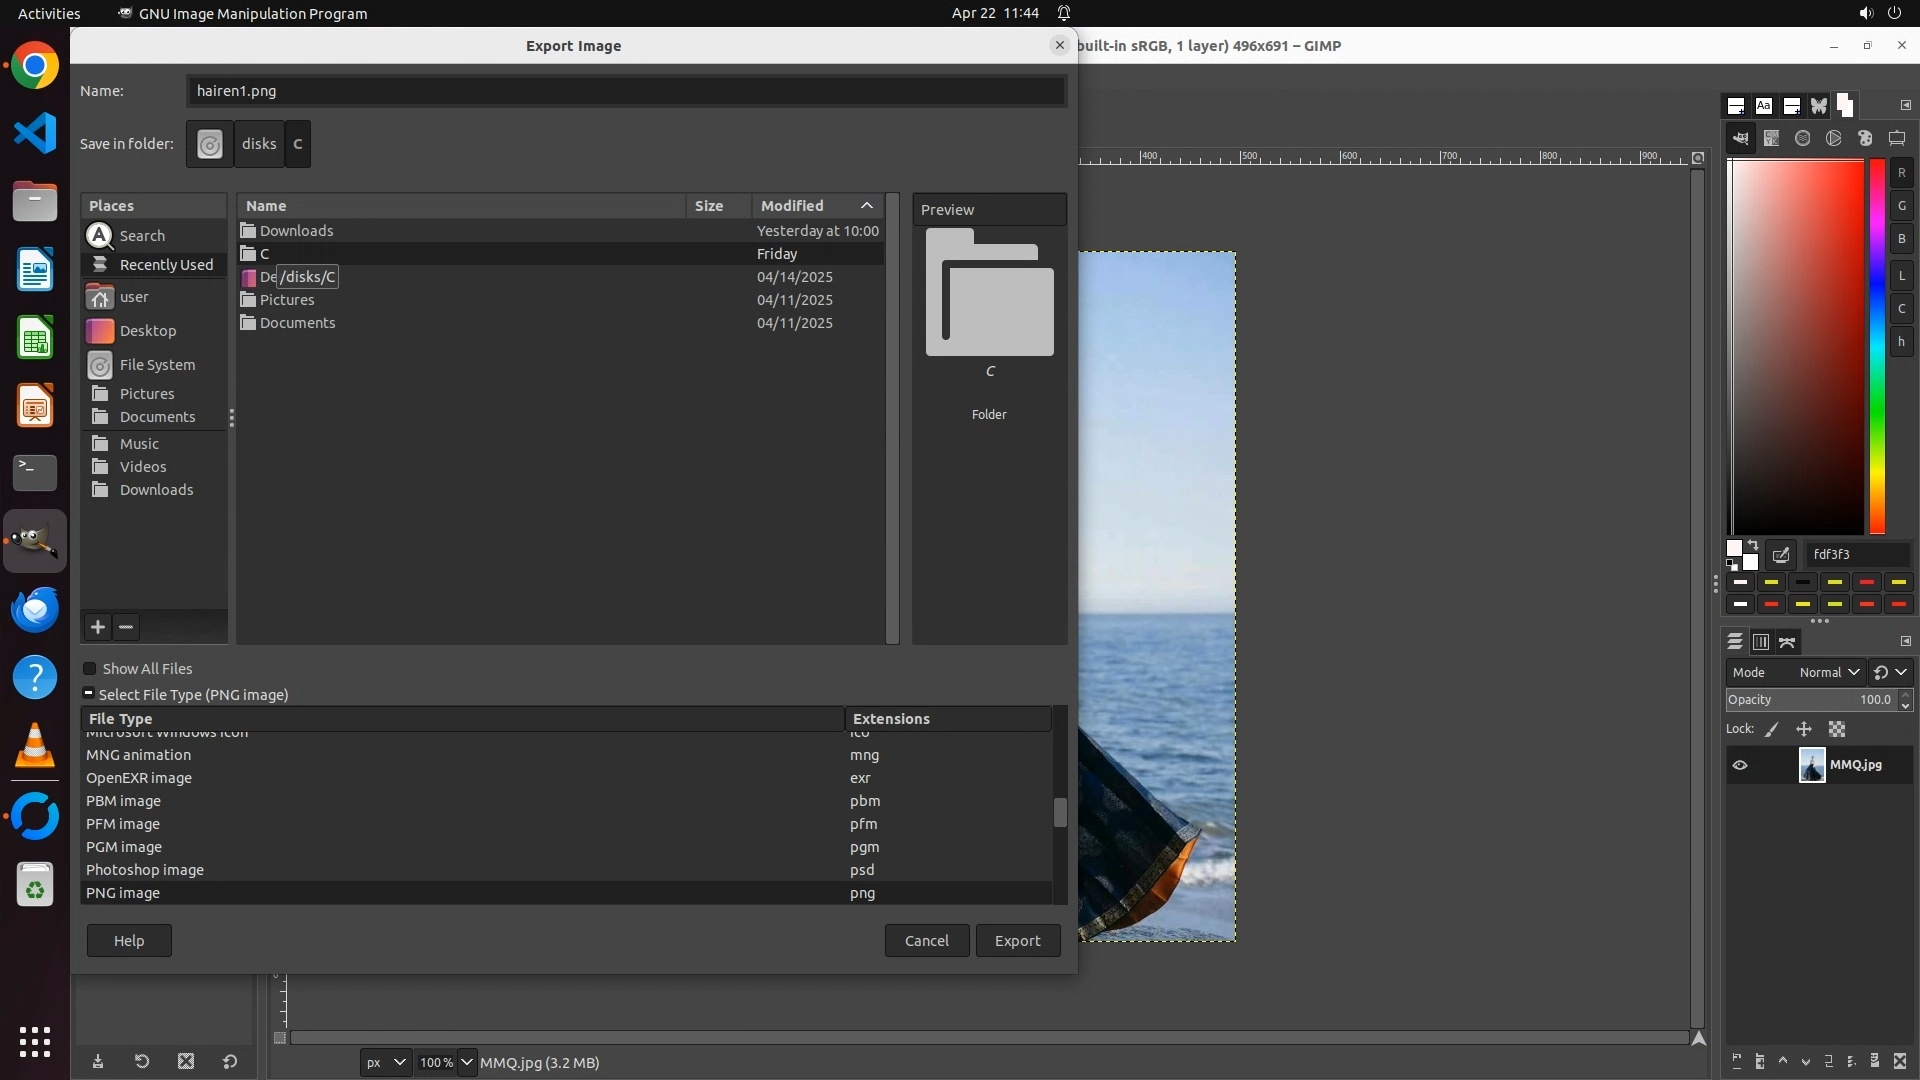Viewport: 1920px width, 1080px height.
Task: Click the Name field containing hairen1.png
Action: [x=625, y=91]
